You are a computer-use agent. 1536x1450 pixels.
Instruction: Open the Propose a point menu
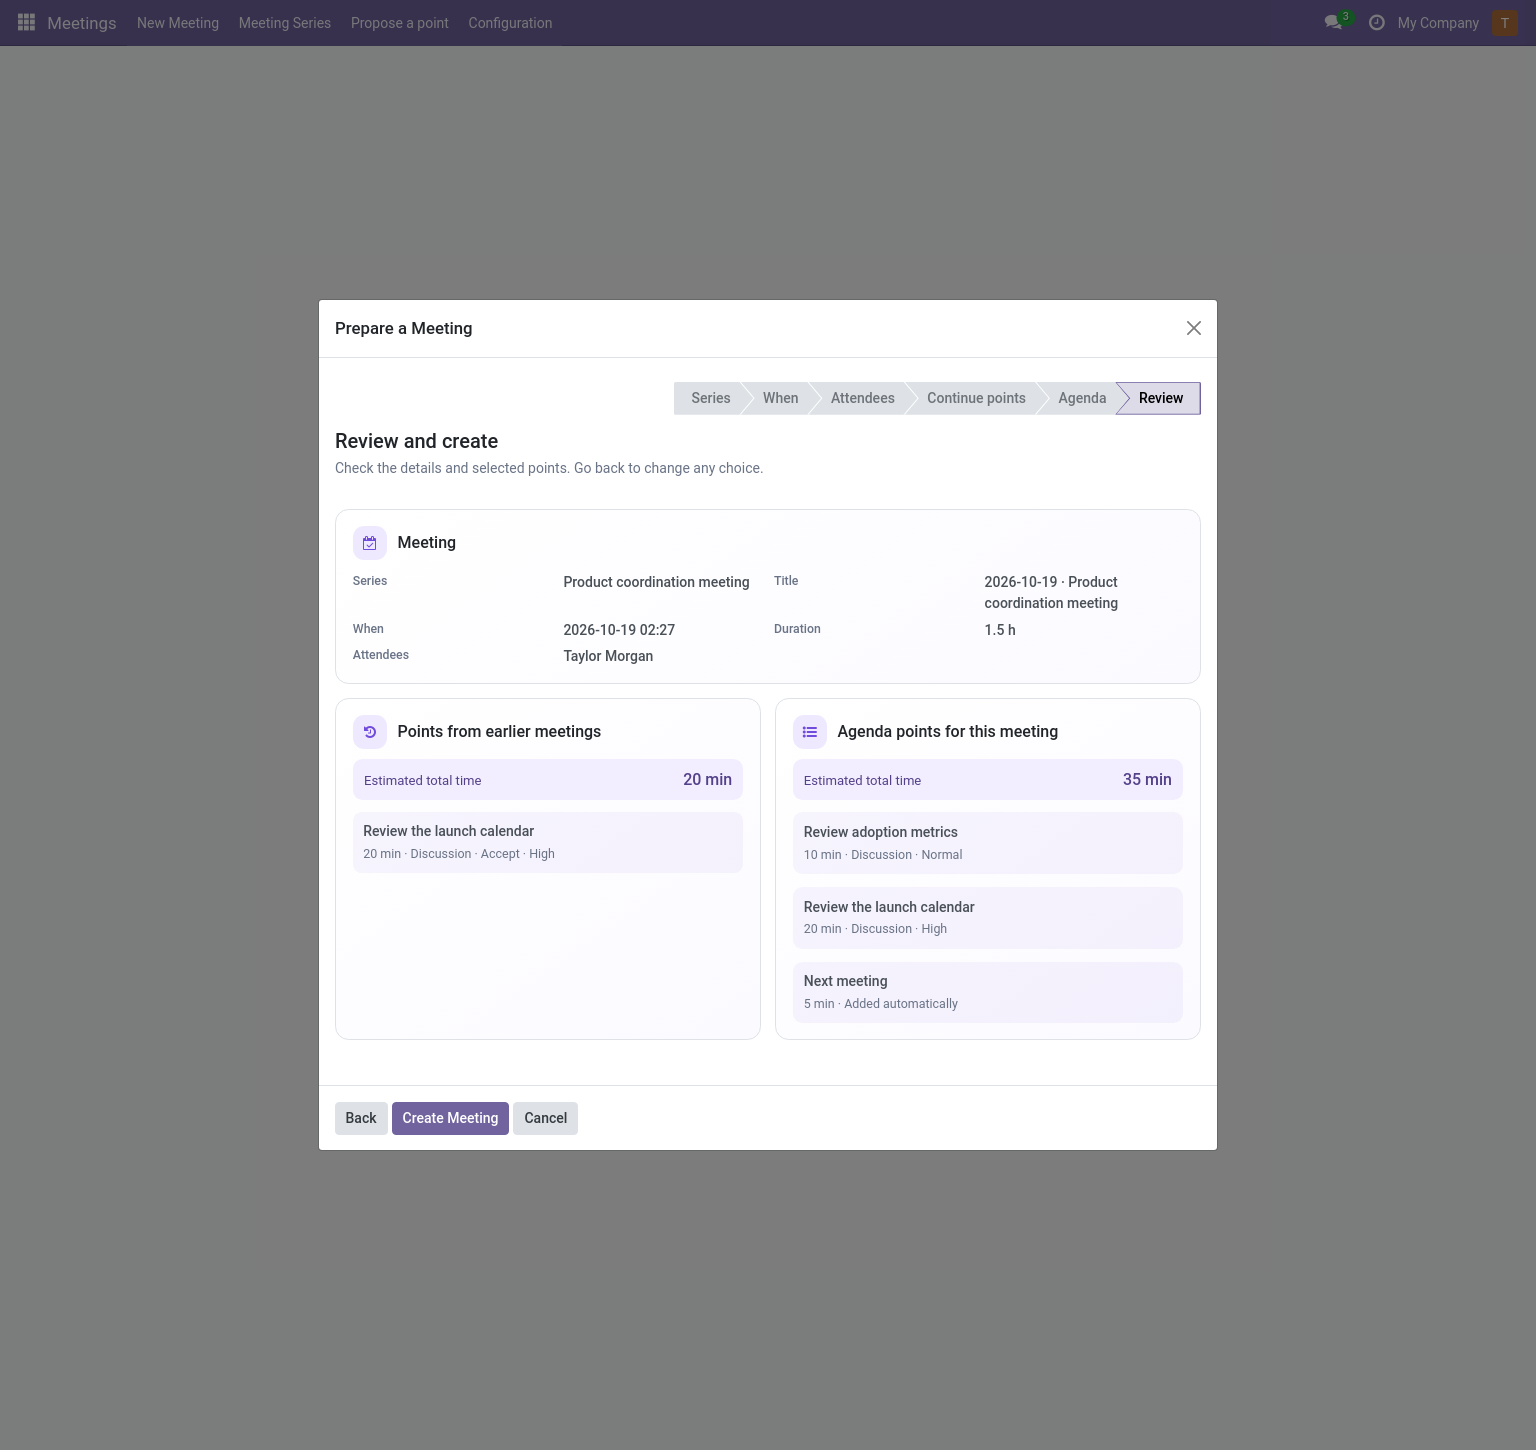pos(400,23)
